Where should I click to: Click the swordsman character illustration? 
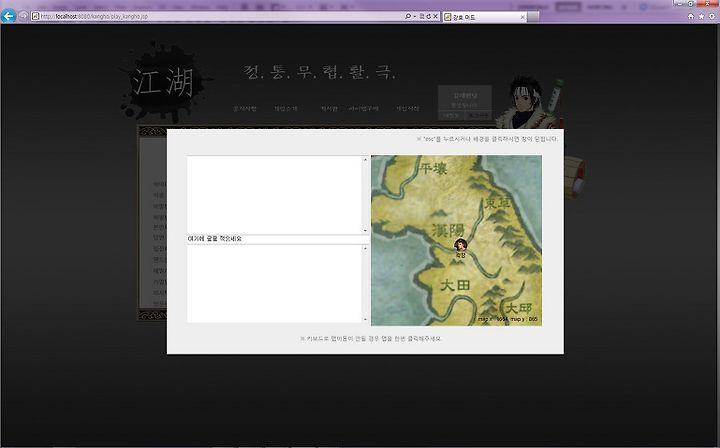[x=530, y=102]
